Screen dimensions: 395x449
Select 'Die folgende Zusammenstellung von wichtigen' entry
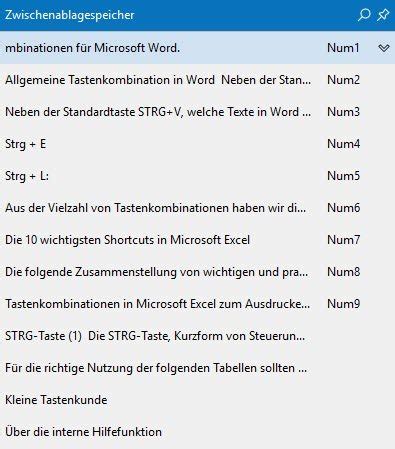coord(197,272)
